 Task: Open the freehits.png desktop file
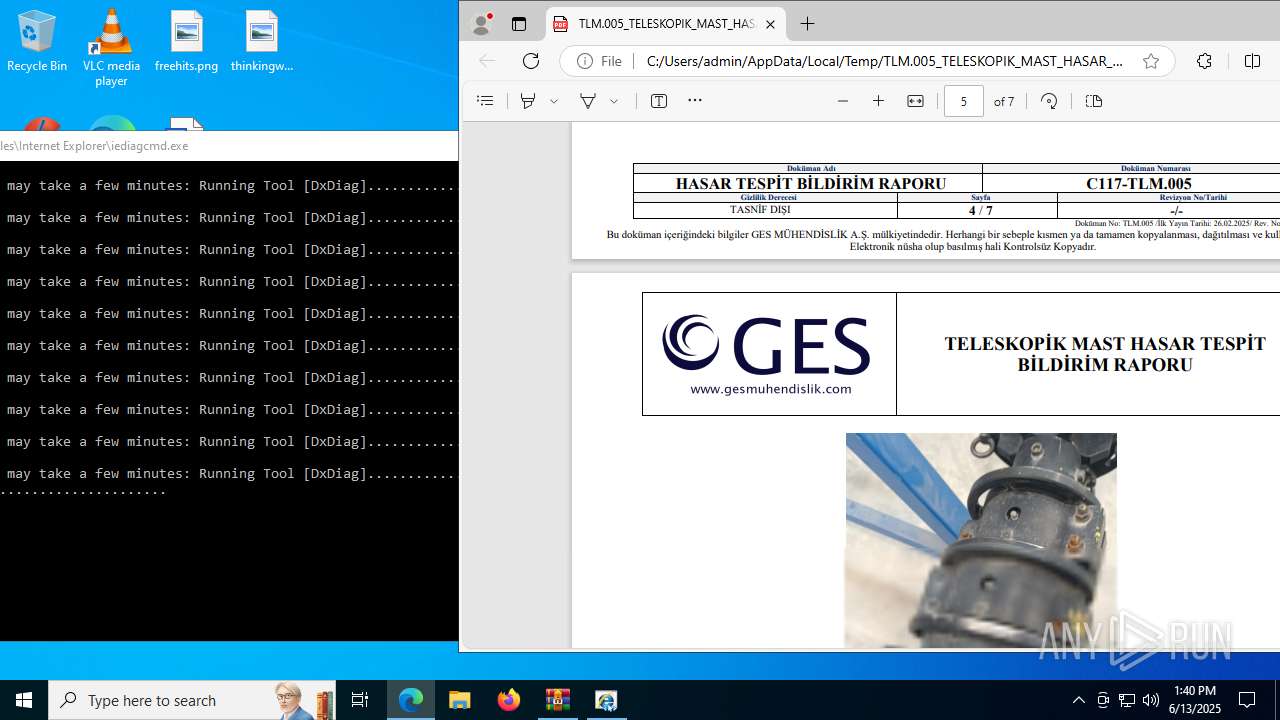[186, 42]
